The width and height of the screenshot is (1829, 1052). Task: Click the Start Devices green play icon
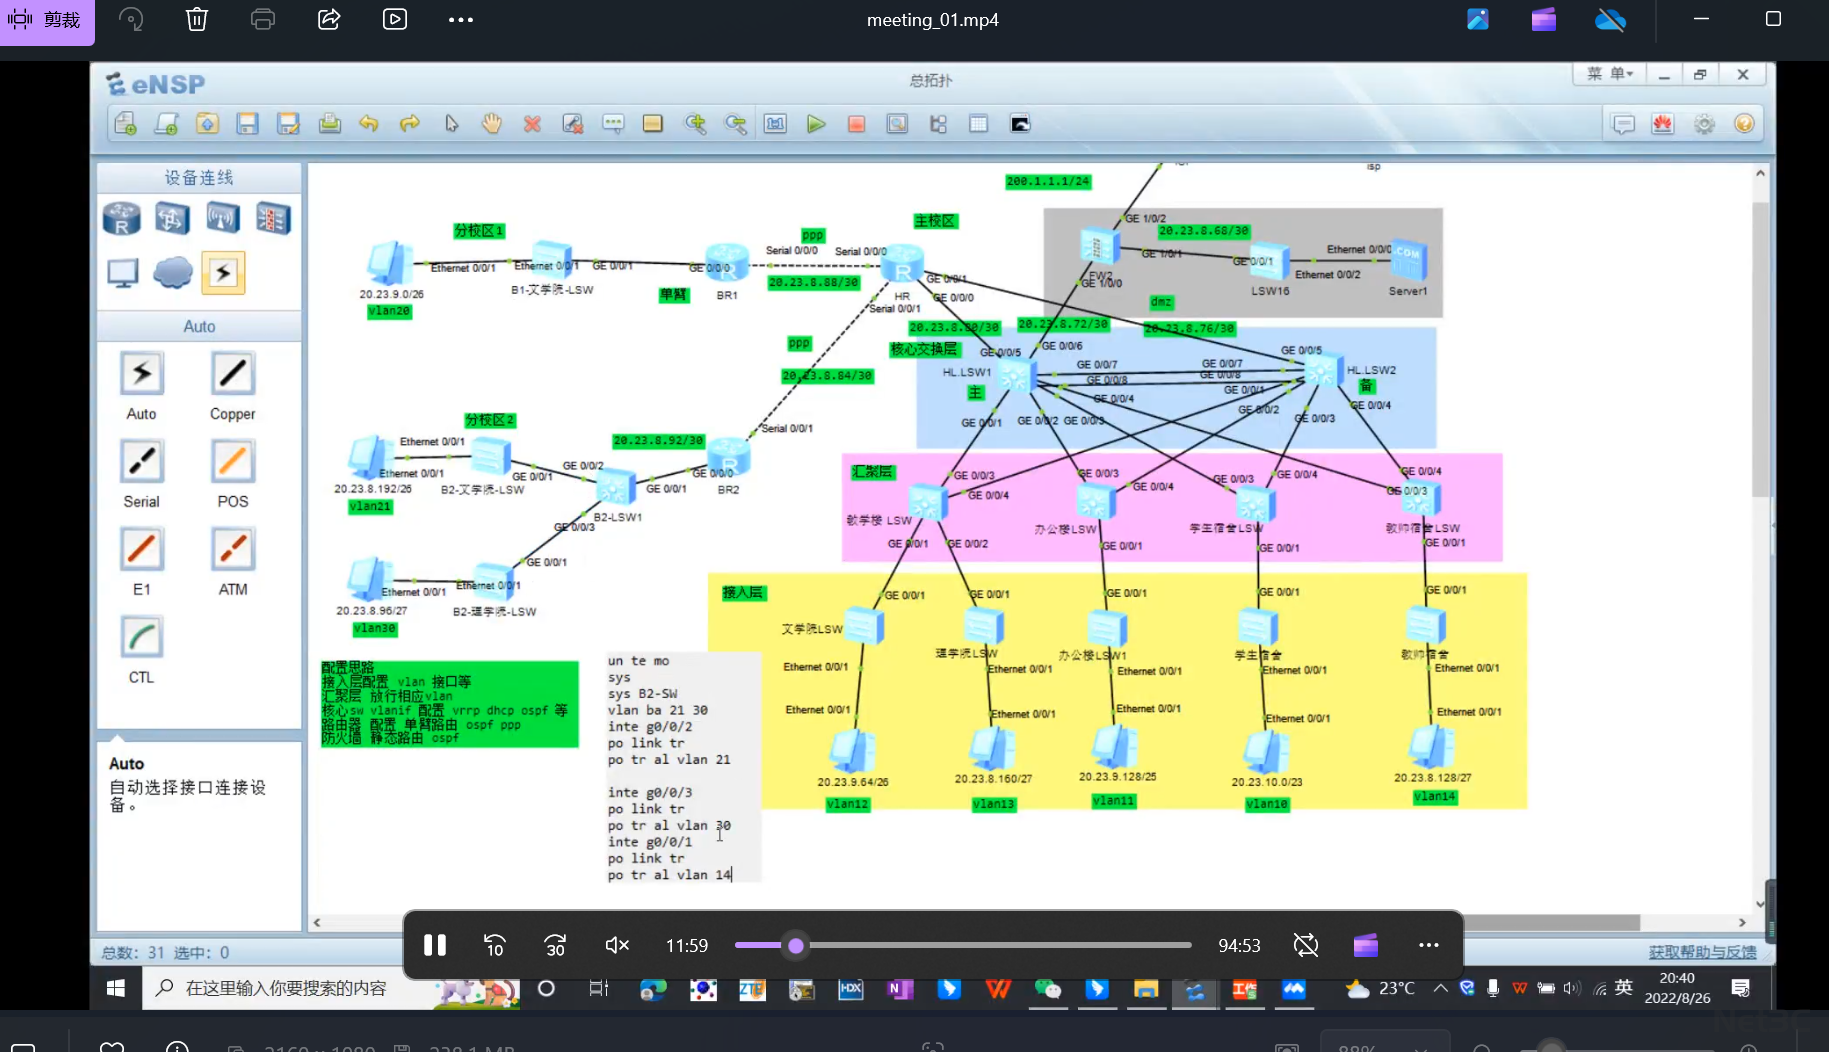816,124
